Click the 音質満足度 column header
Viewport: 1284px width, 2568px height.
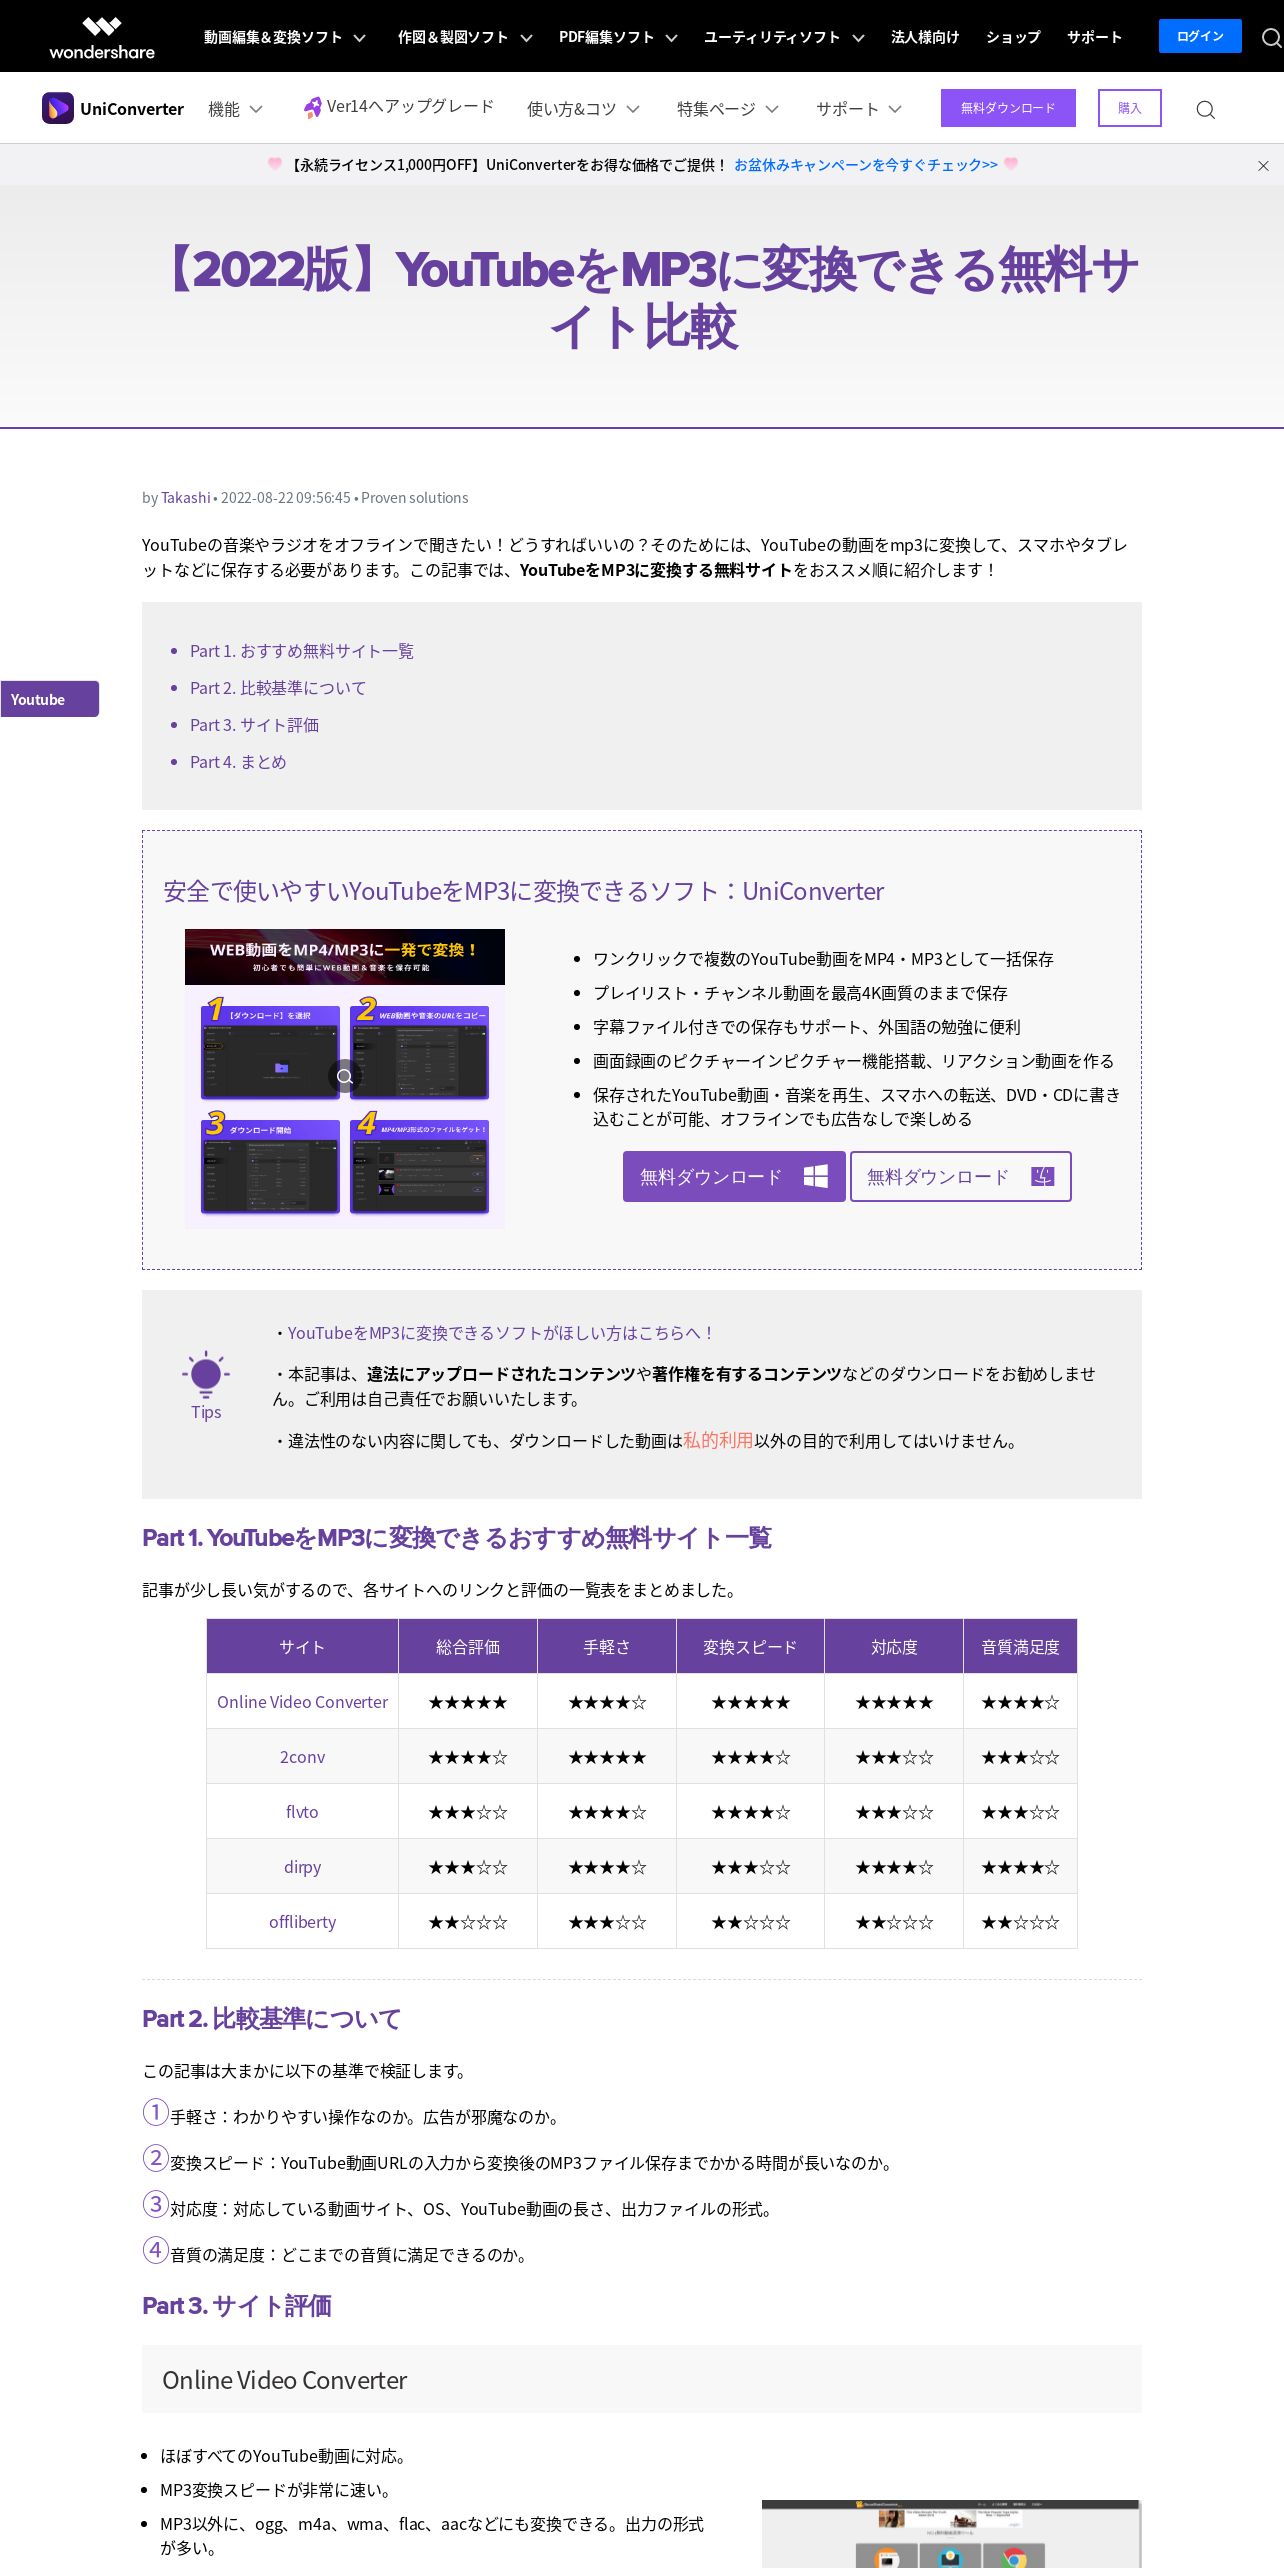point(1020,1646)
